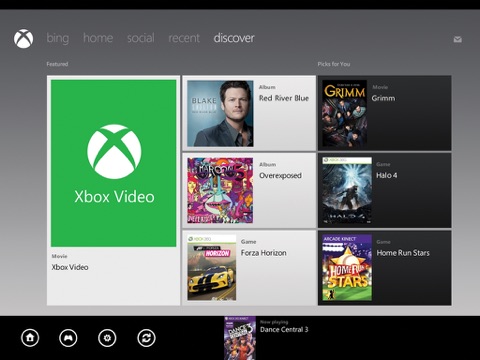Open Halo 4 game cover
The height and width of the screenshot is (360, 480).
click(x=347, y=190)
